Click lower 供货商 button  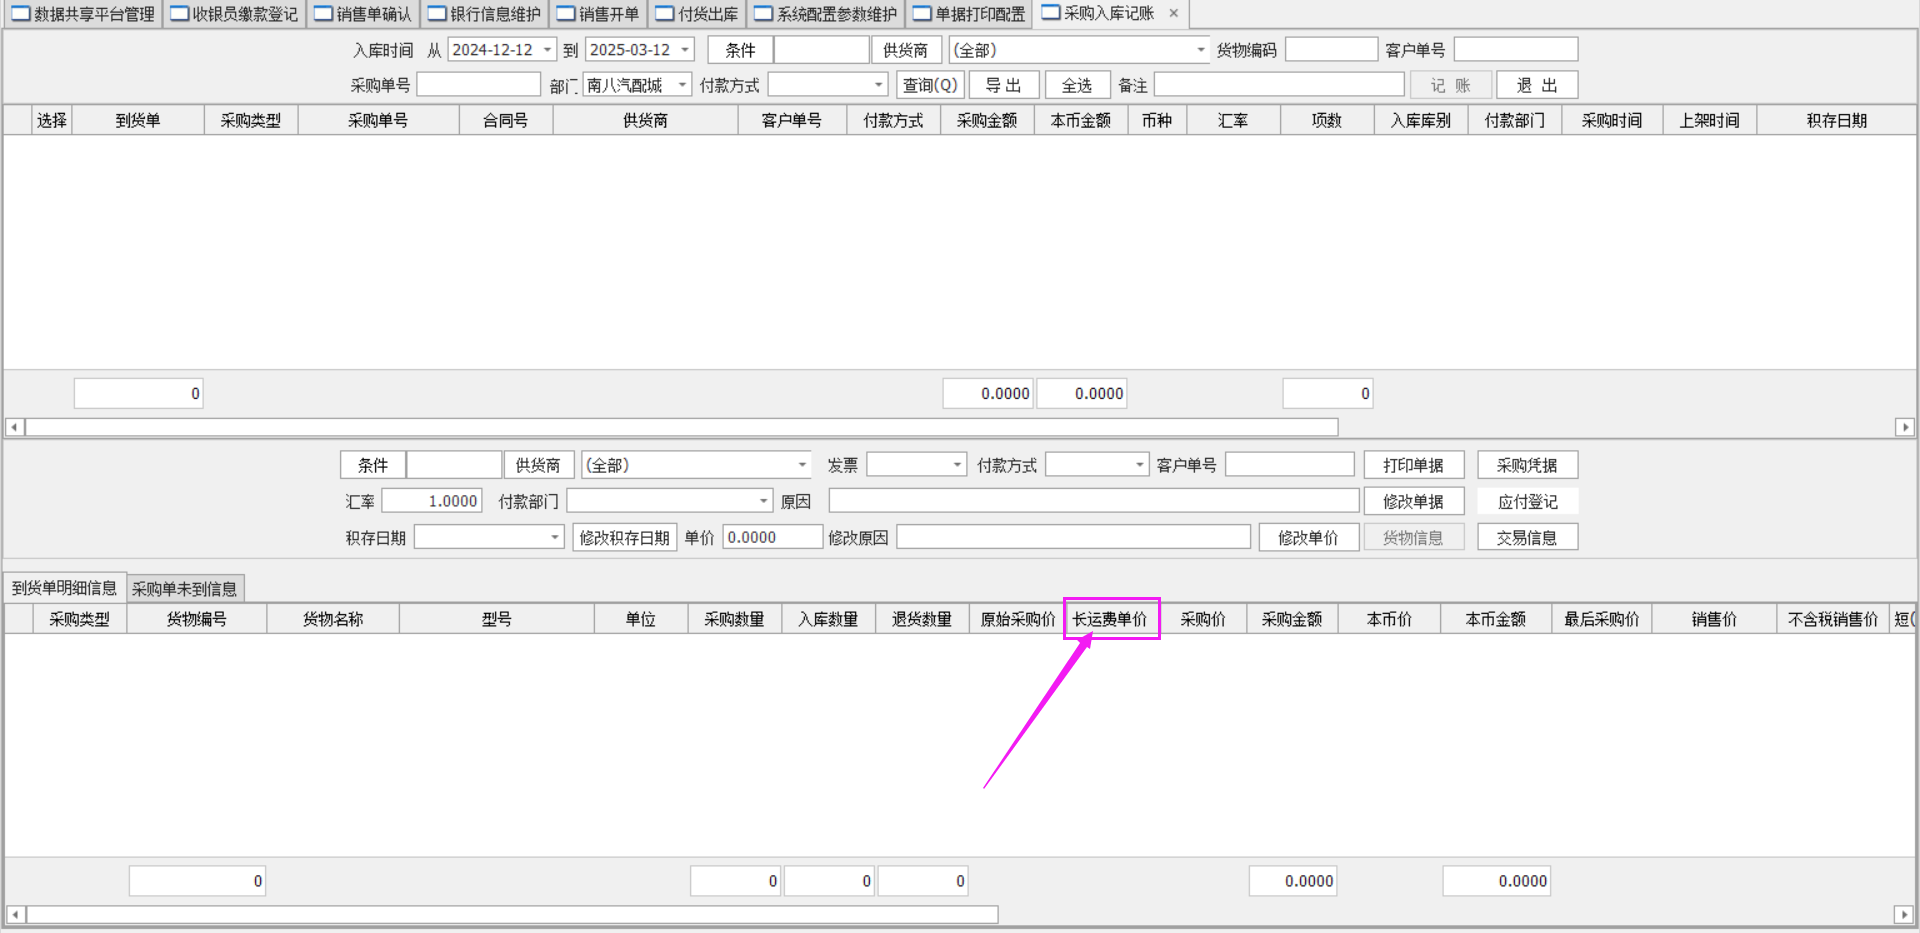[538, 465]
